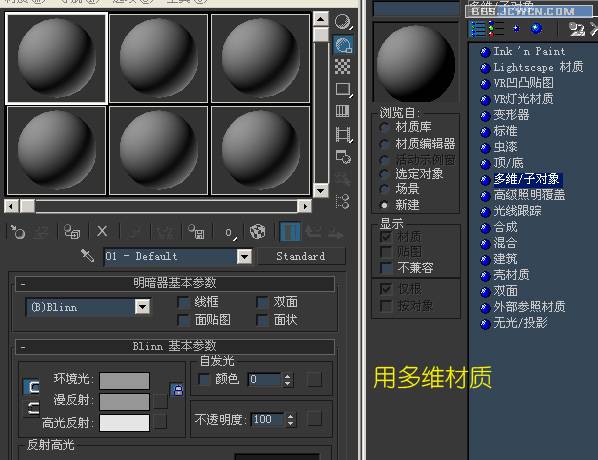Click the make preview film icon
The width and height of the screenshot is (598, 460).
pyautogui.click(x=343, y=134)
